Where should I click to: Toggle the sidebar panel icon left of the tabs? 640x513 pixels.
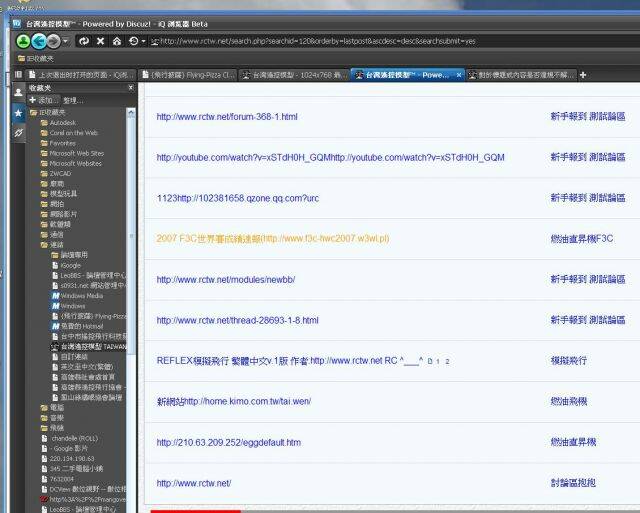click(18, 74)
